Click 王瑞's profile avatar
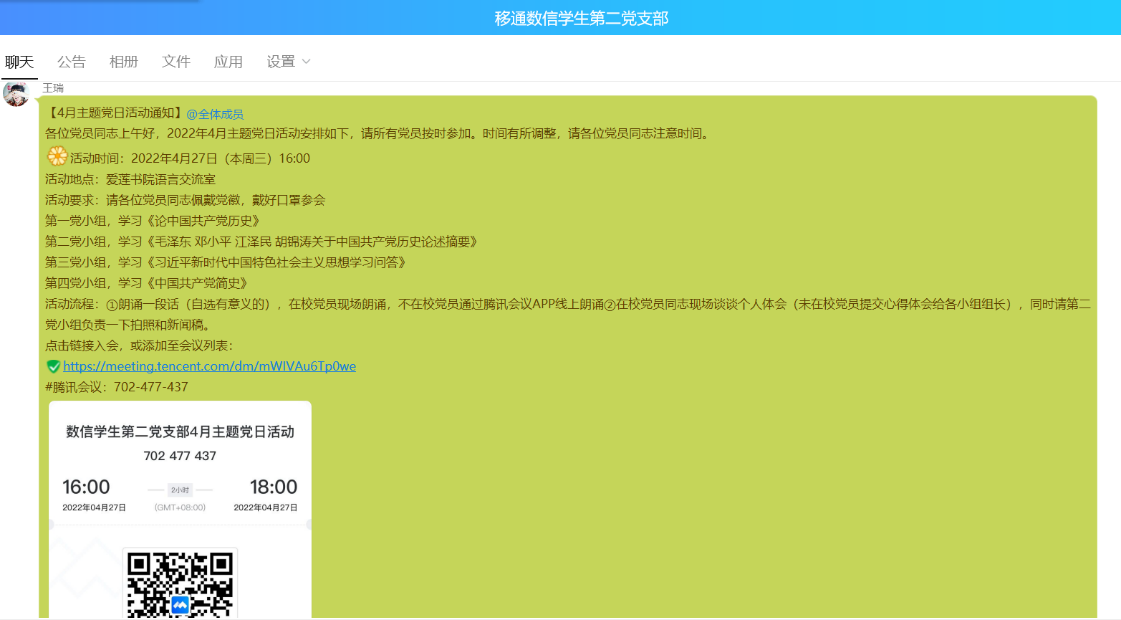The width and height of the screenshot is (1121, 620). click(16, 94)
